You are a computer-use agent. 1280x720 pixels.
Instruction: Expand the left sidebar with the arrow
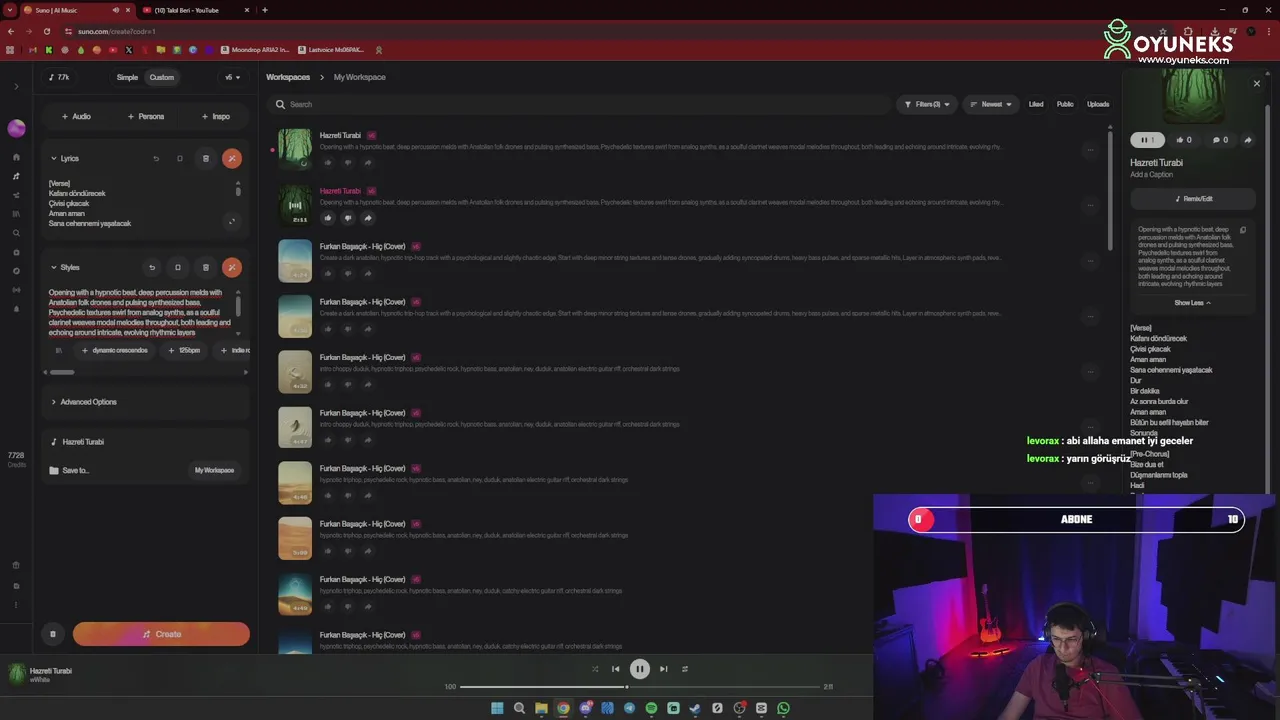click(x=16, y=87)
